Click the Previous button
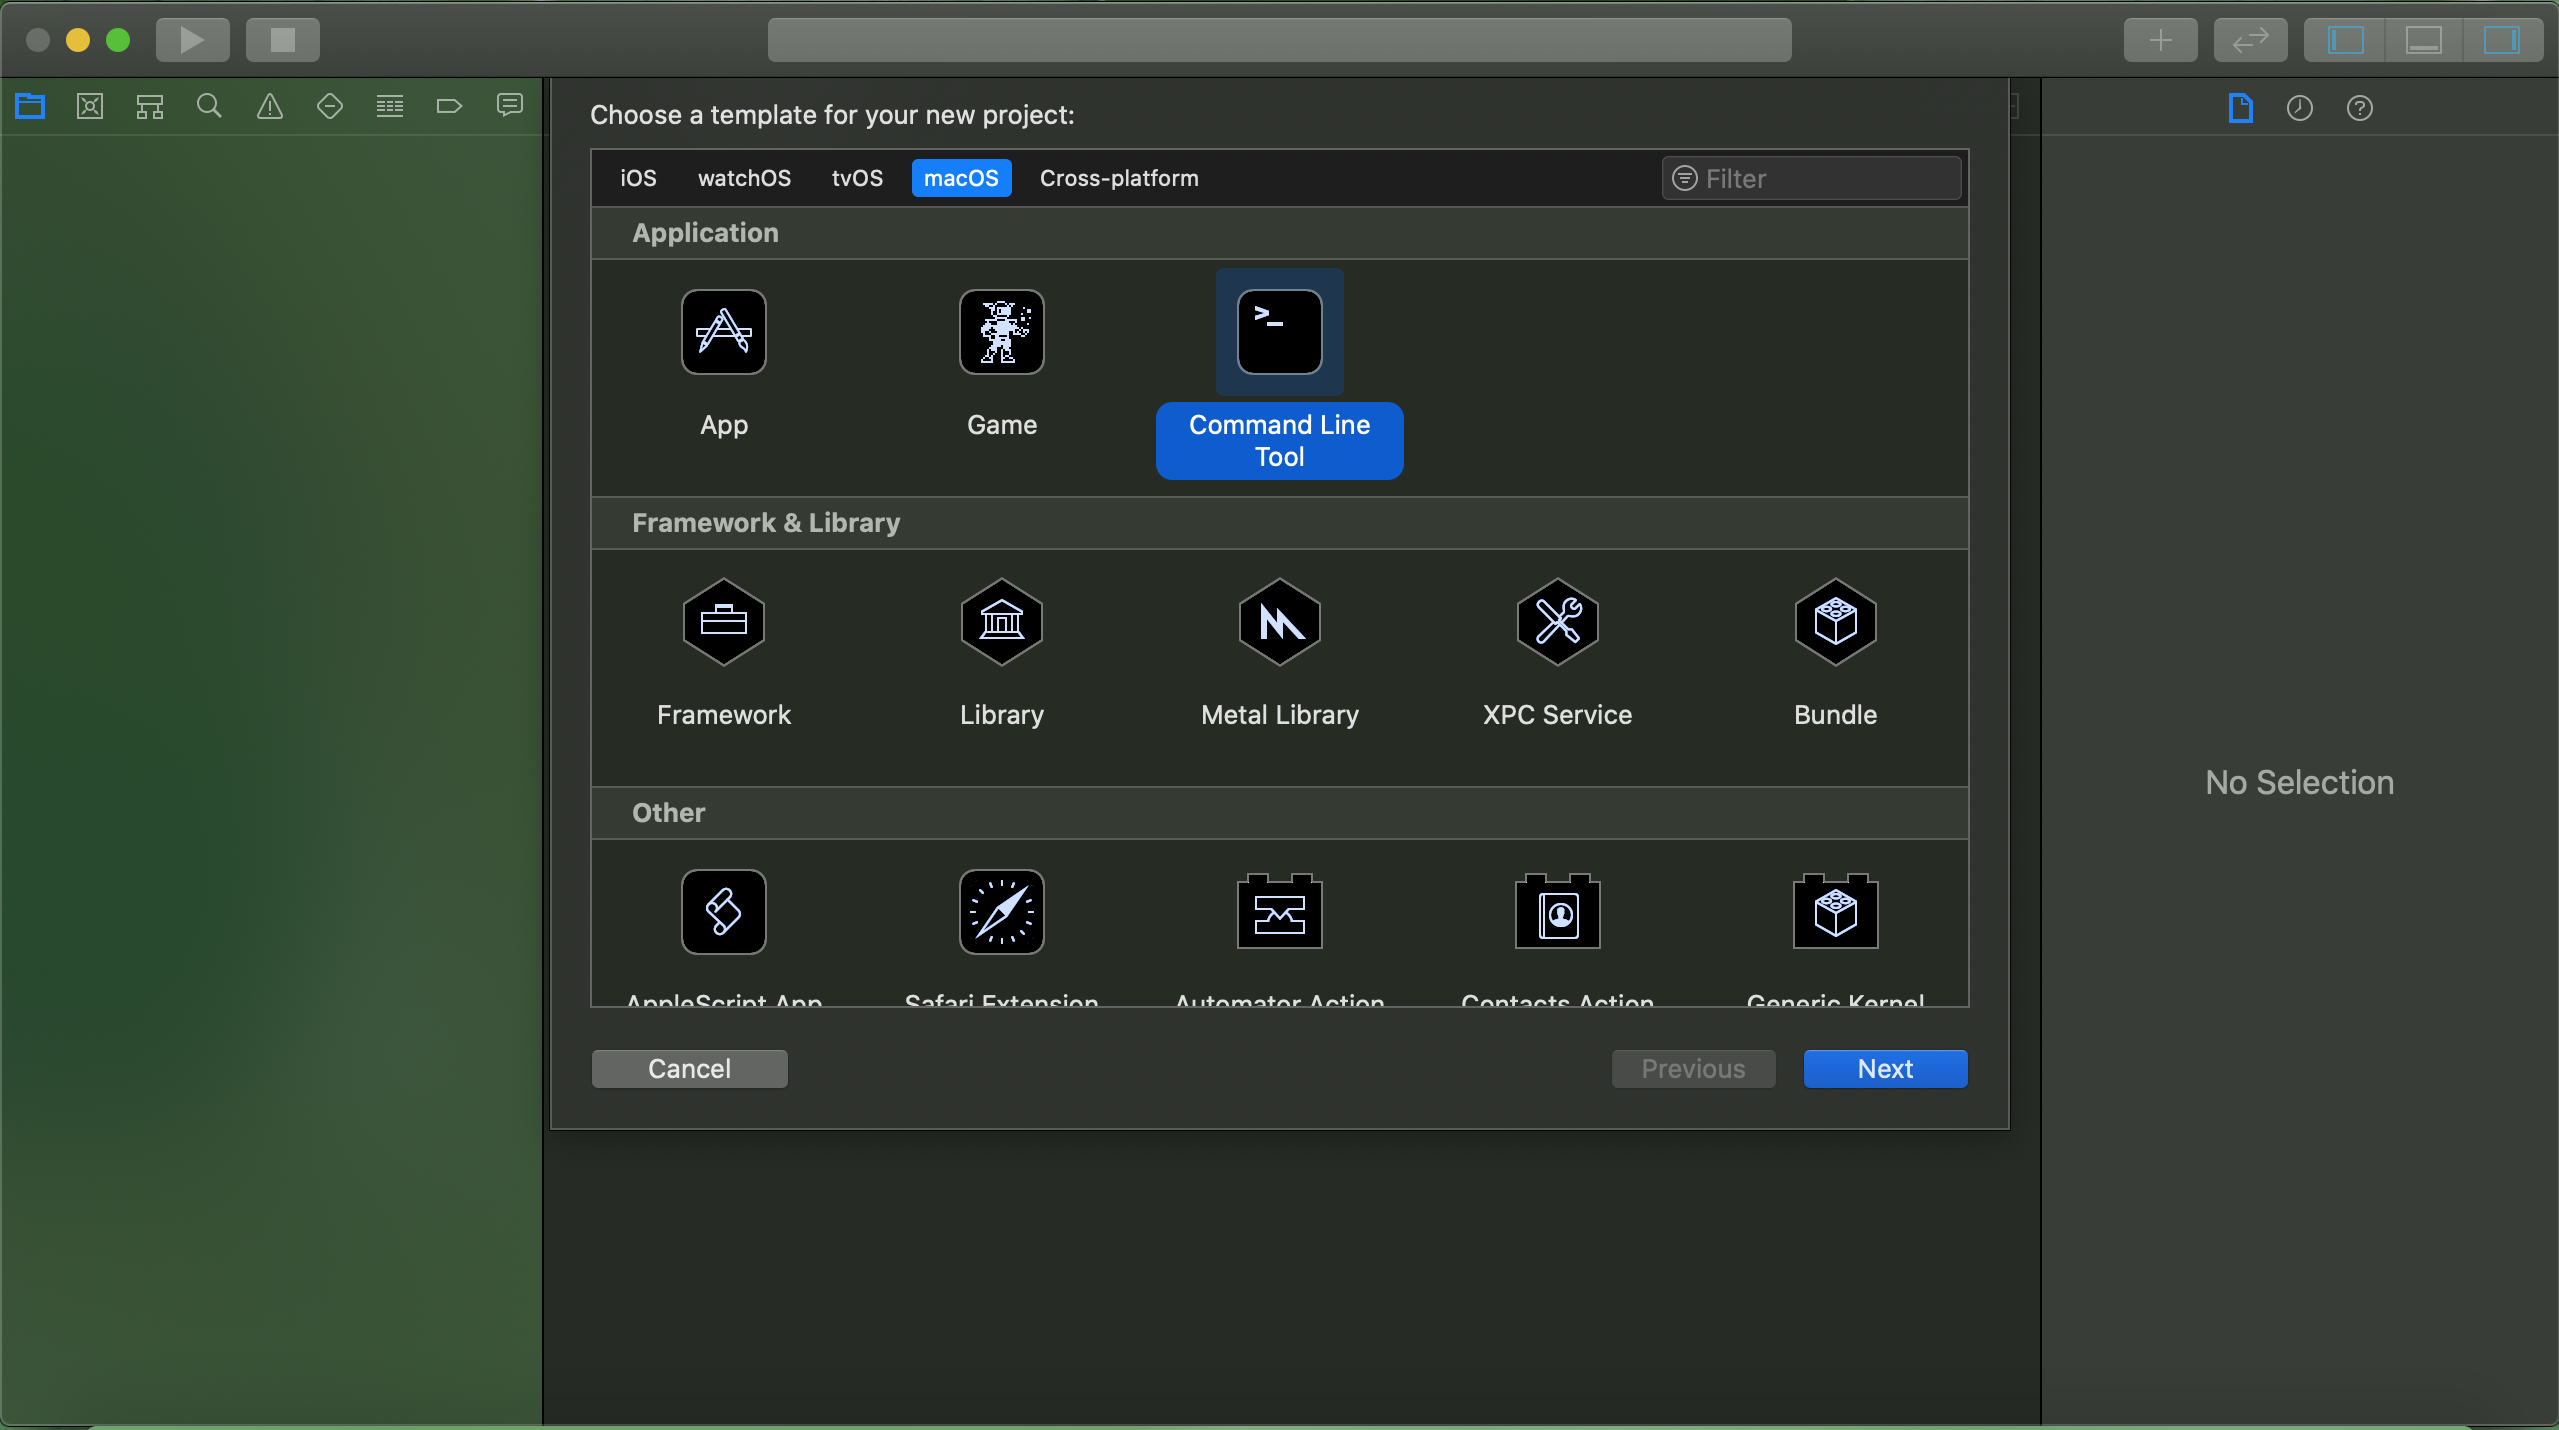The image size is (2559, 1430). point(1694,1069)
